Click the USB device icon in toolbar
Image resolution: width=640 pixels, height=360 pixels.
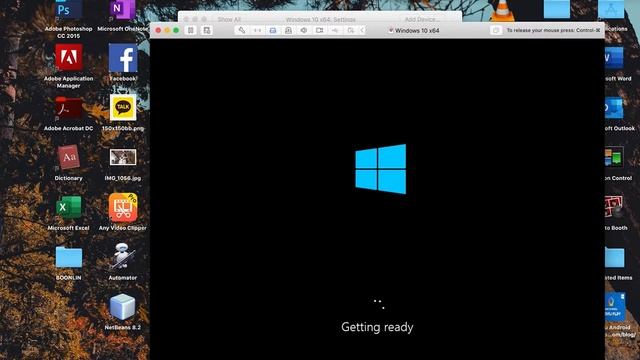(x=335, y=30)
